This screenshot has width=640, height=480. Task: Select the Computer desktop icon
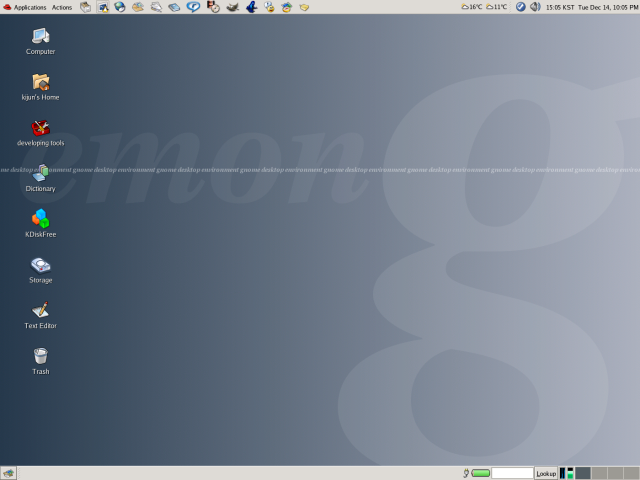(x=40, y=41)
